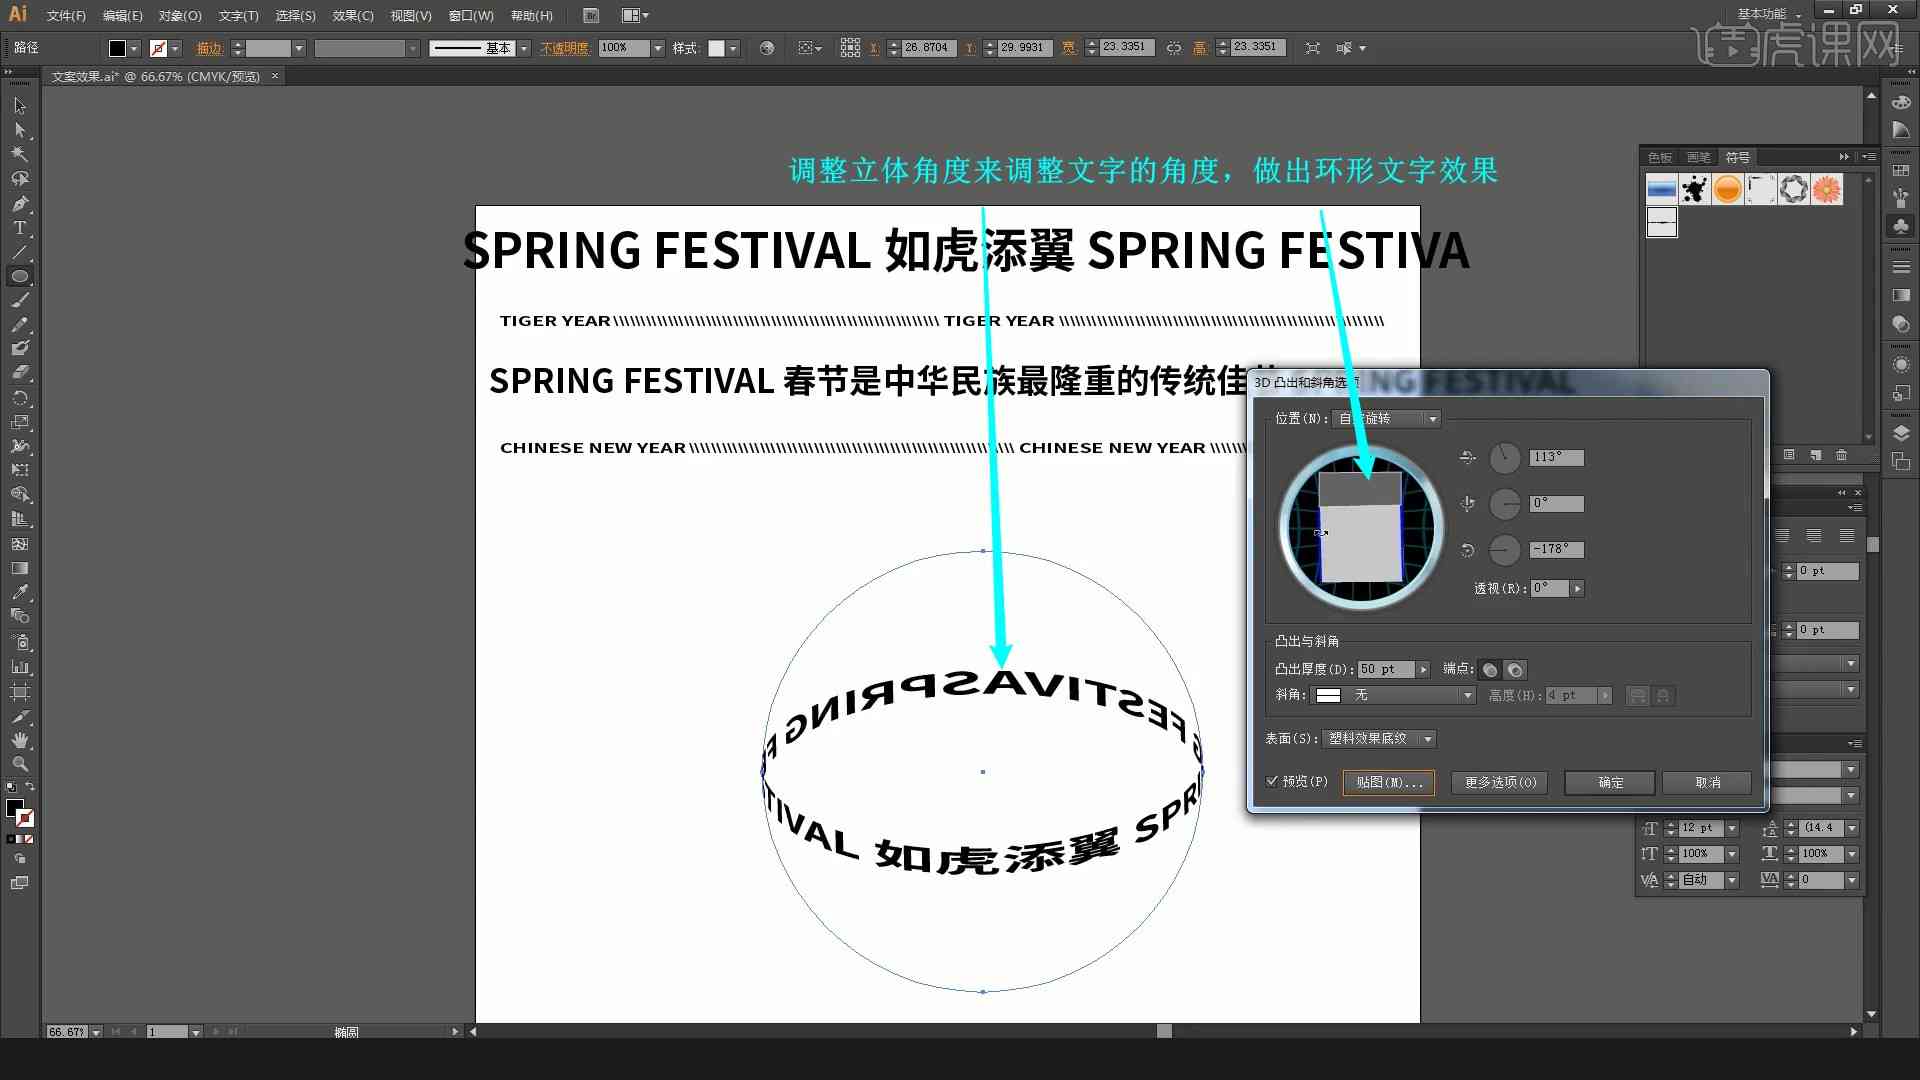Select the Selection tool in toolbar

[x=18, y=105]
